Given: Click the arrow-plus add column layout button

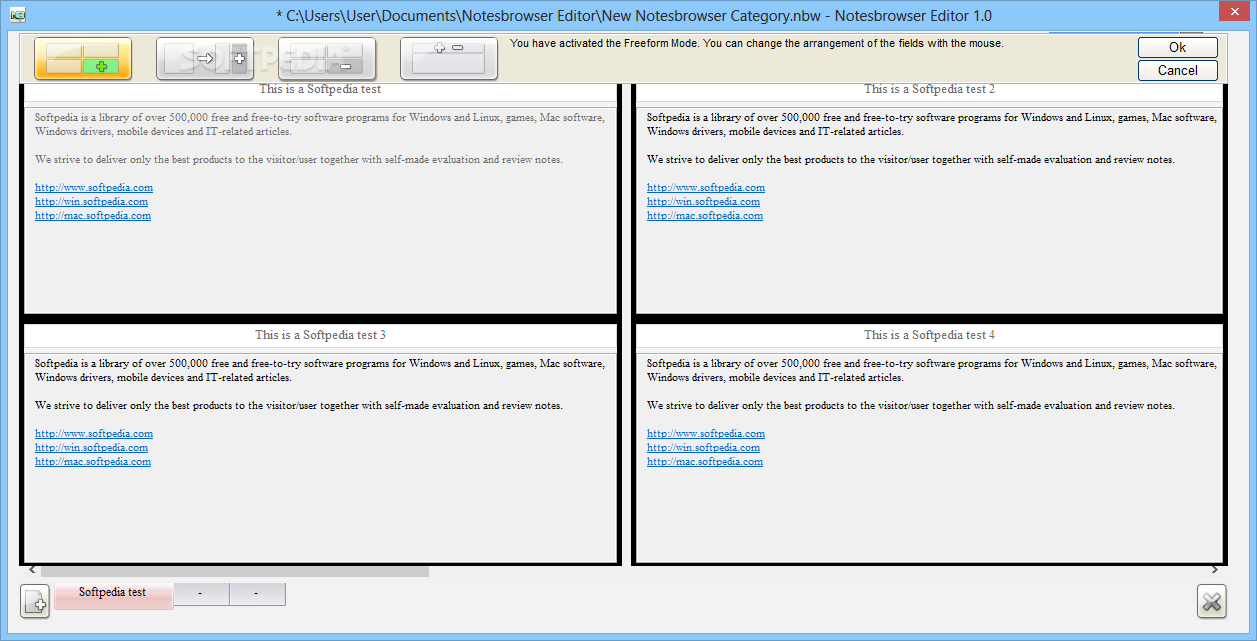Looking at the screenshot, I should (x=205, y=59).
